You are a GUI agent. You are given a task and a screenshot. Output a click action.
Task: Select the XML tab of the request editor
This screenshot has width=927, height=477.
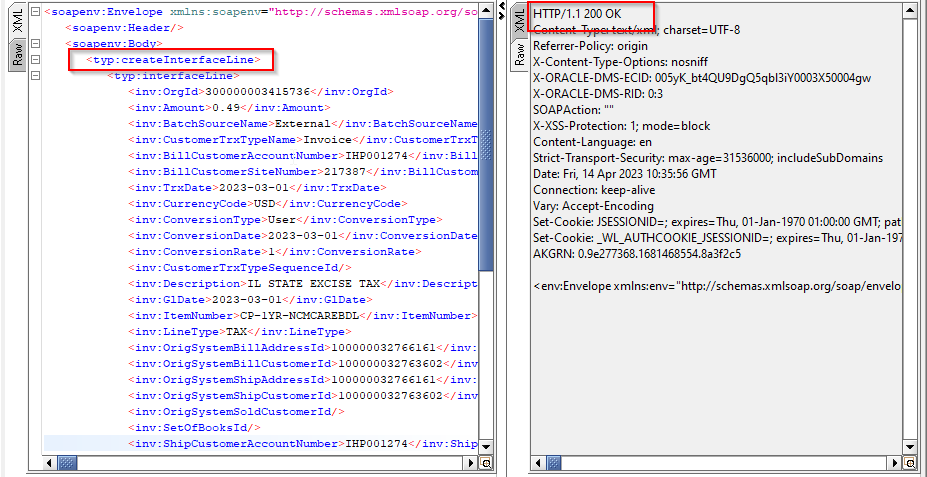point(17,22)
